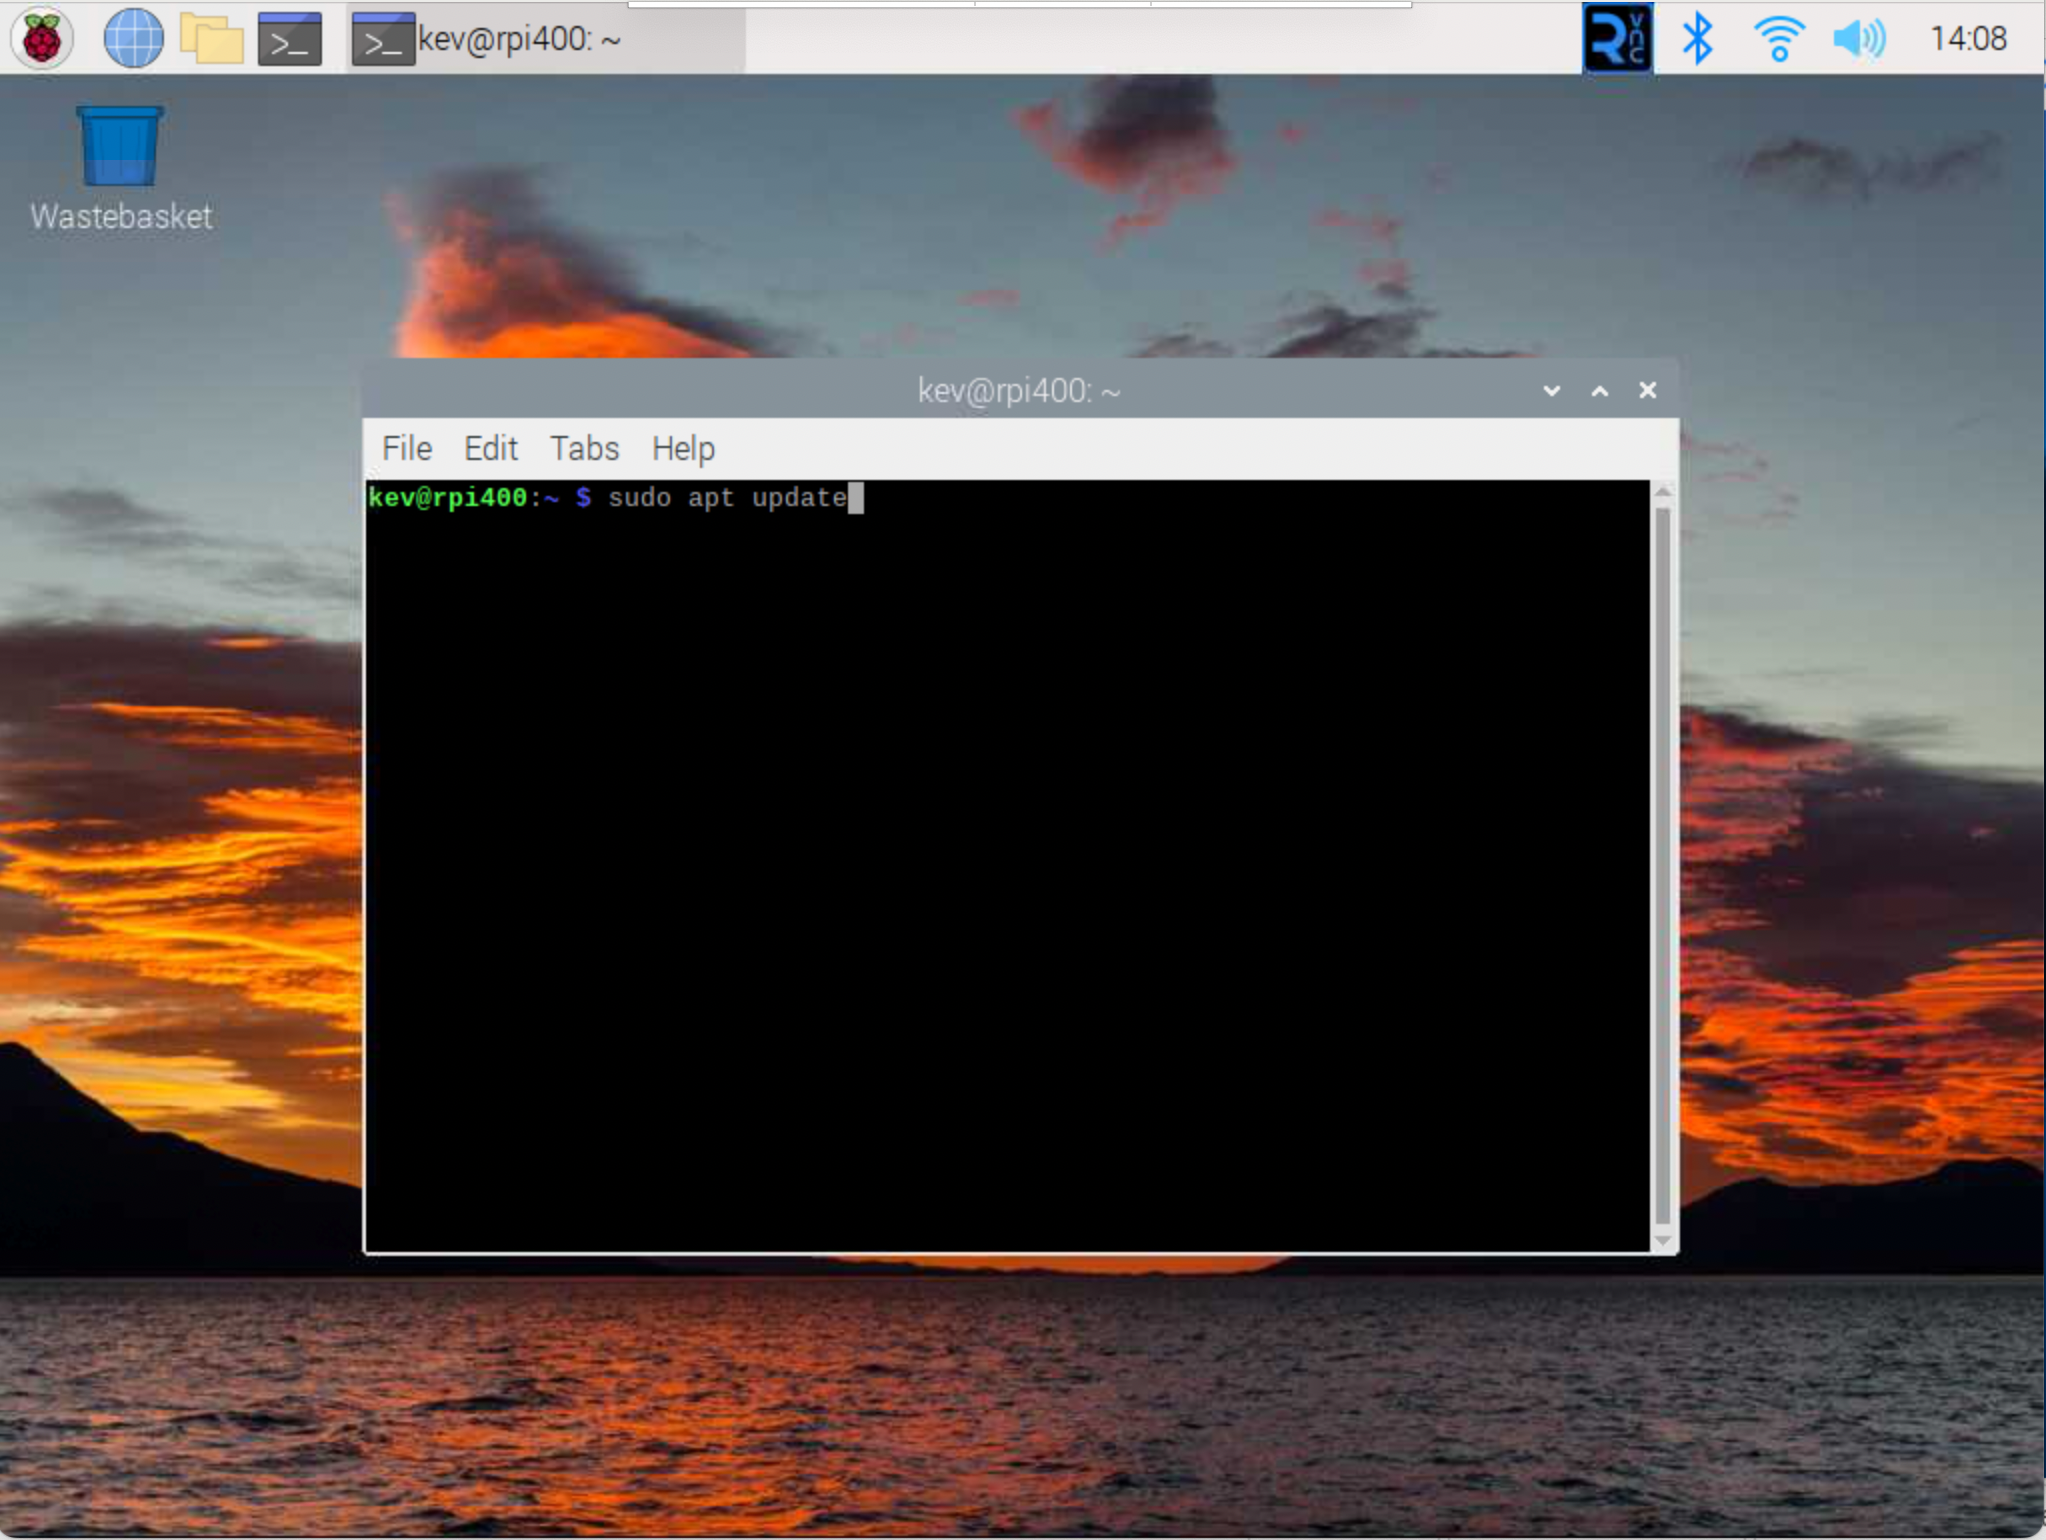Maximize the terminal window
This screenshot has height=1540, width=2046.
(1599, 390)
